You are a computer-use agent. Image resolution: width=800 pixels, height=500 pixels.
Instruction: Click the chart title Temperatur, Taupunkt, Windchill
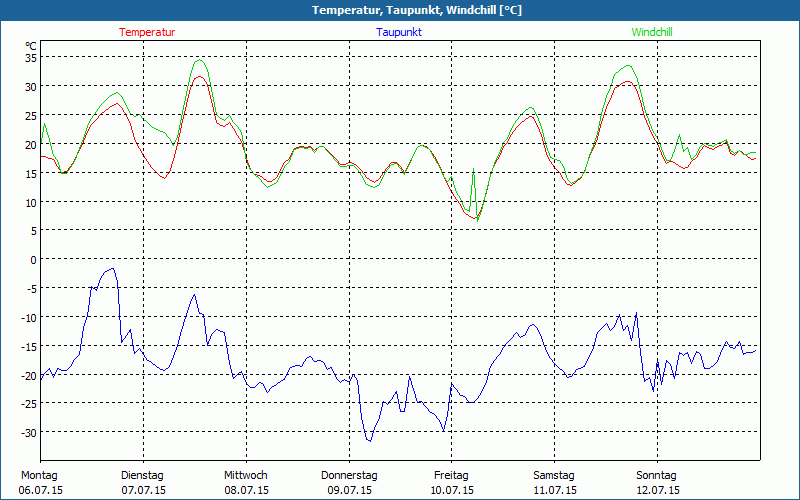click(417, 10)
